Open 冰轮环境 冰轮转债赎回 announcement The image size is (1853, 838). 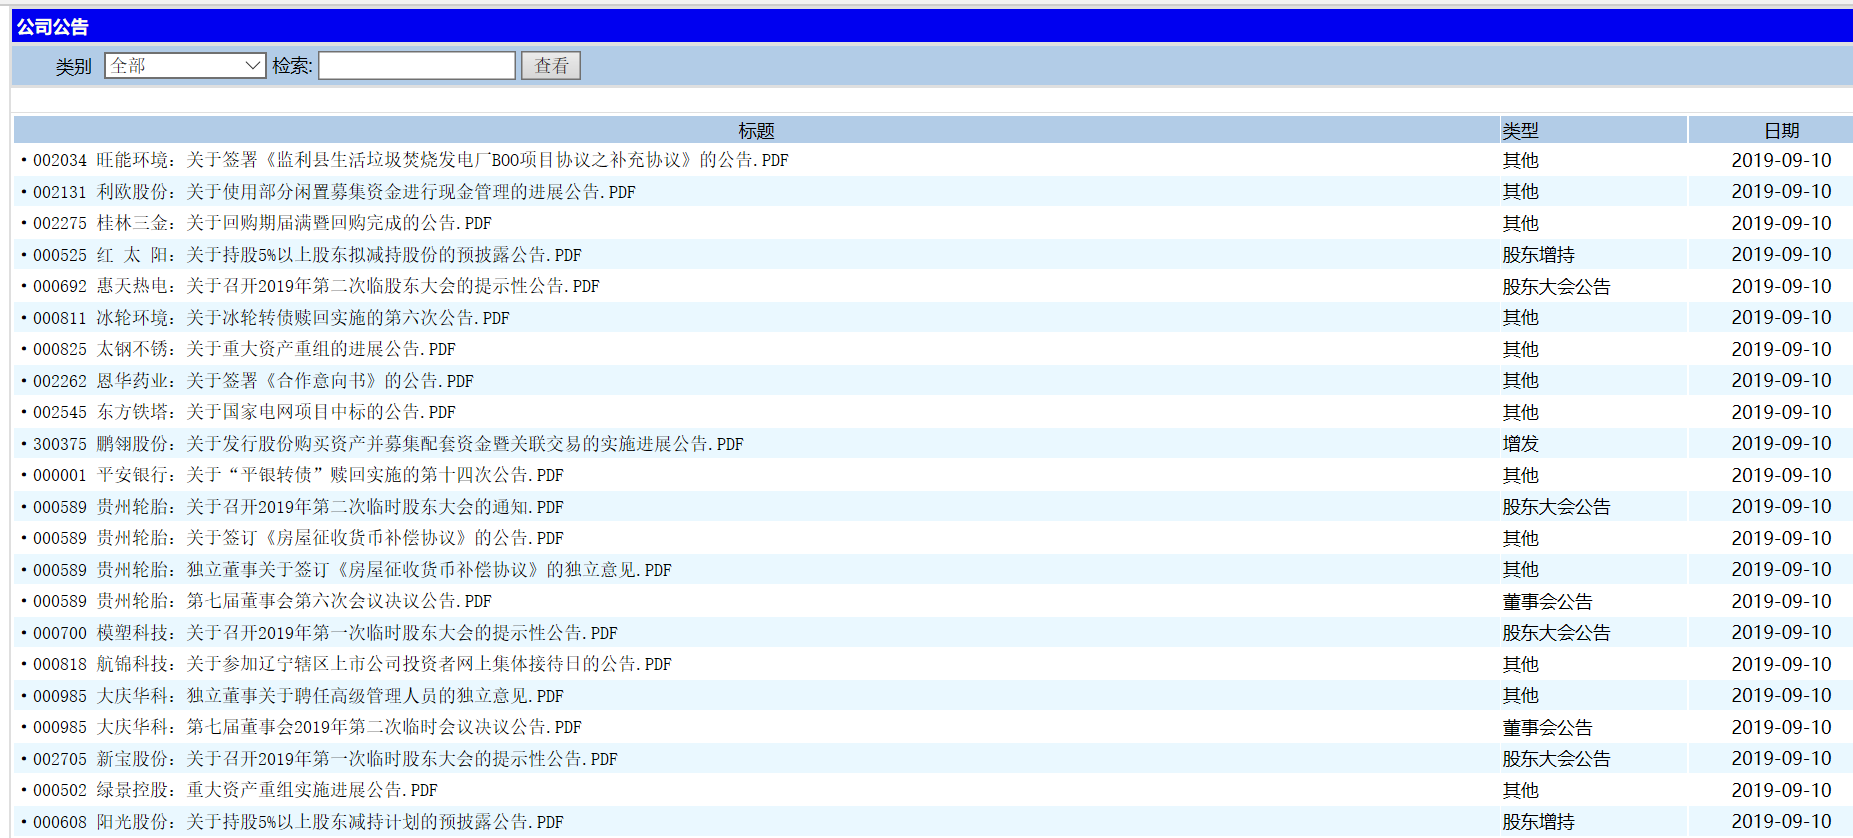pyautogui.click(x=271, y=318)
